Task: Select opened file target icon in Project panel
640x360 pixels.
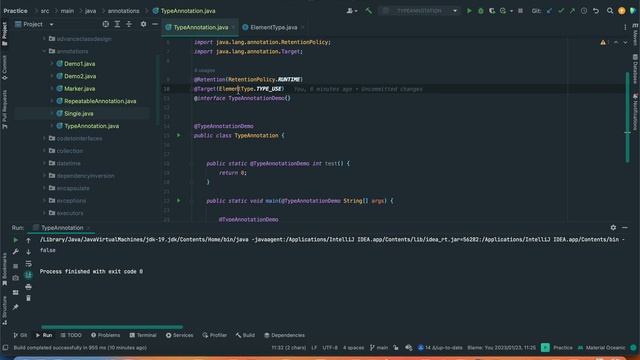Action: pyautogui.click(x=106, y=24)
